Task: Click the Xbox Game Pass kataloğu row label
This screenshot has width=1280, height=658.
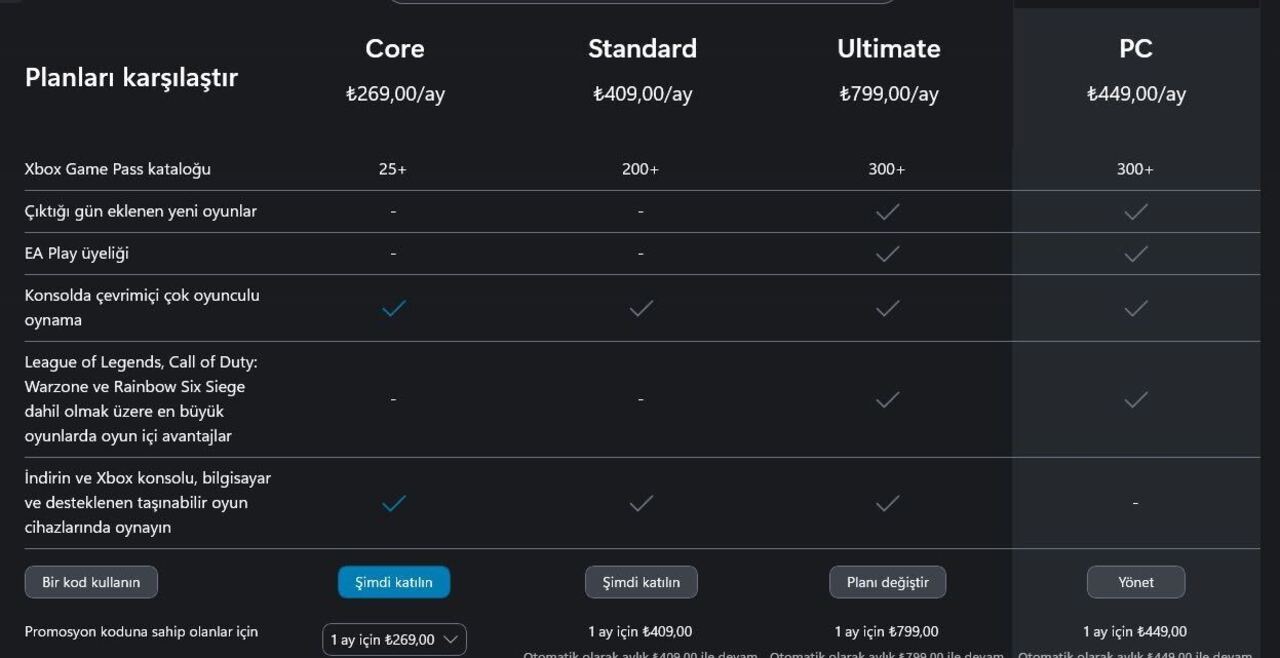Action: (x=117, y=169)
